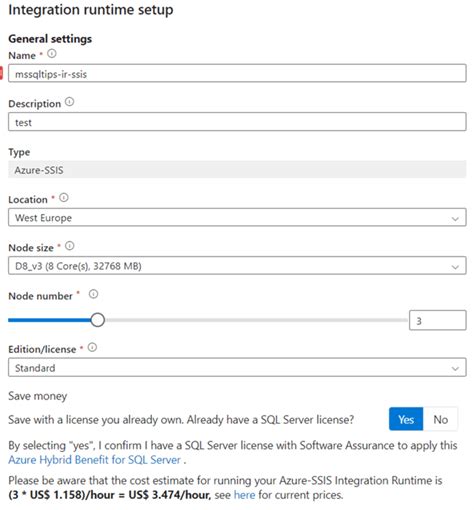Click the info icon next to Node size

69,246
